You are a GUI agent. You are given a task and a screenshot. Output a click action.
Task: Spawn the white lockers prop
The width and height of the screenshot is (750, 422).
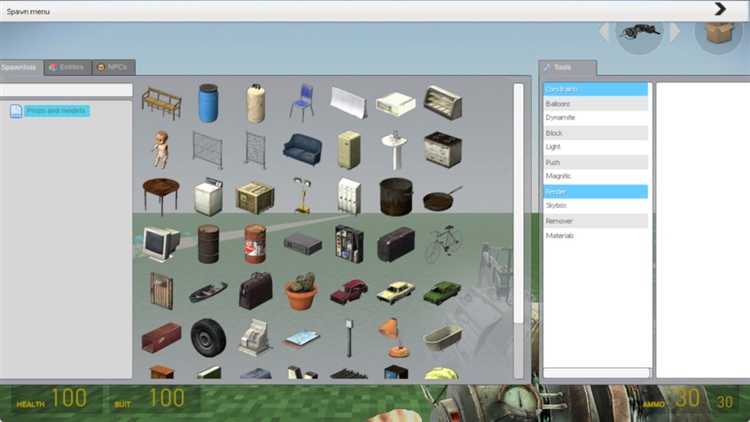pyautogui.click(x=349, y=196)
